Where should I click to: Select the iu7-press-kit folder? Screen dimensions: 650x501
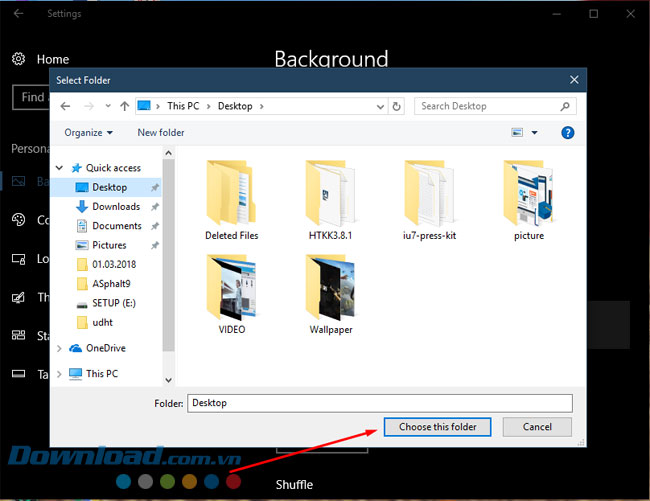point(429,200)
